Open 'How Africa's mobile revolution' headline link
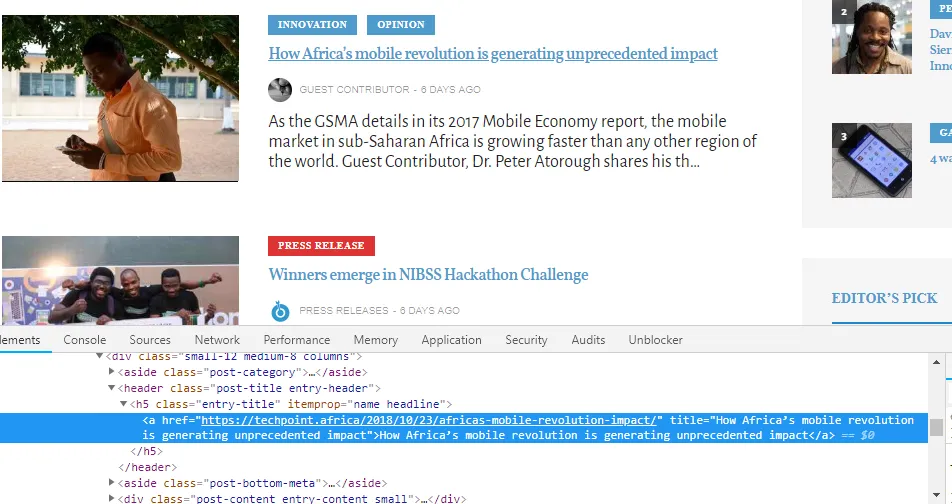The width and height of the screenshot is (952, 504). (492, 54)
